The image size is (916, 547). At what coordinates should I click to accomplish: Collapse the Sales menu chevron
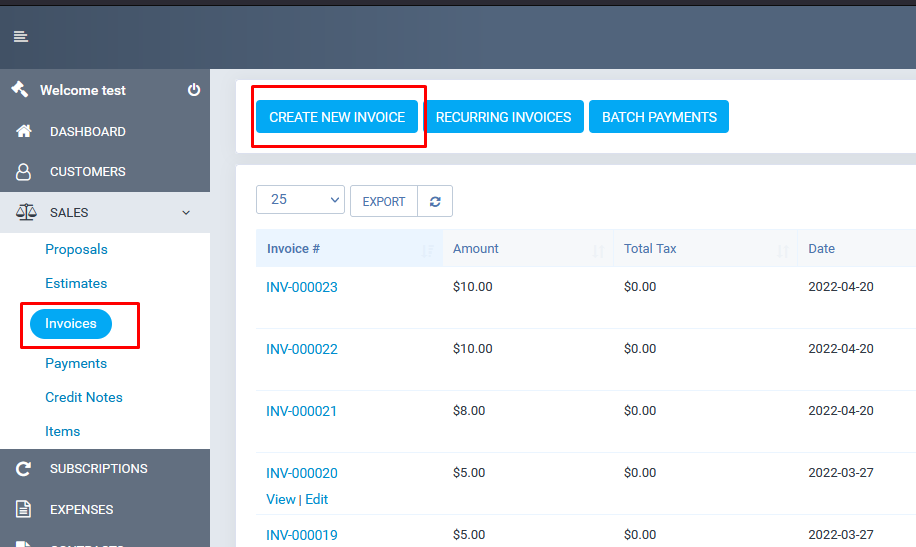pos(185,212)
